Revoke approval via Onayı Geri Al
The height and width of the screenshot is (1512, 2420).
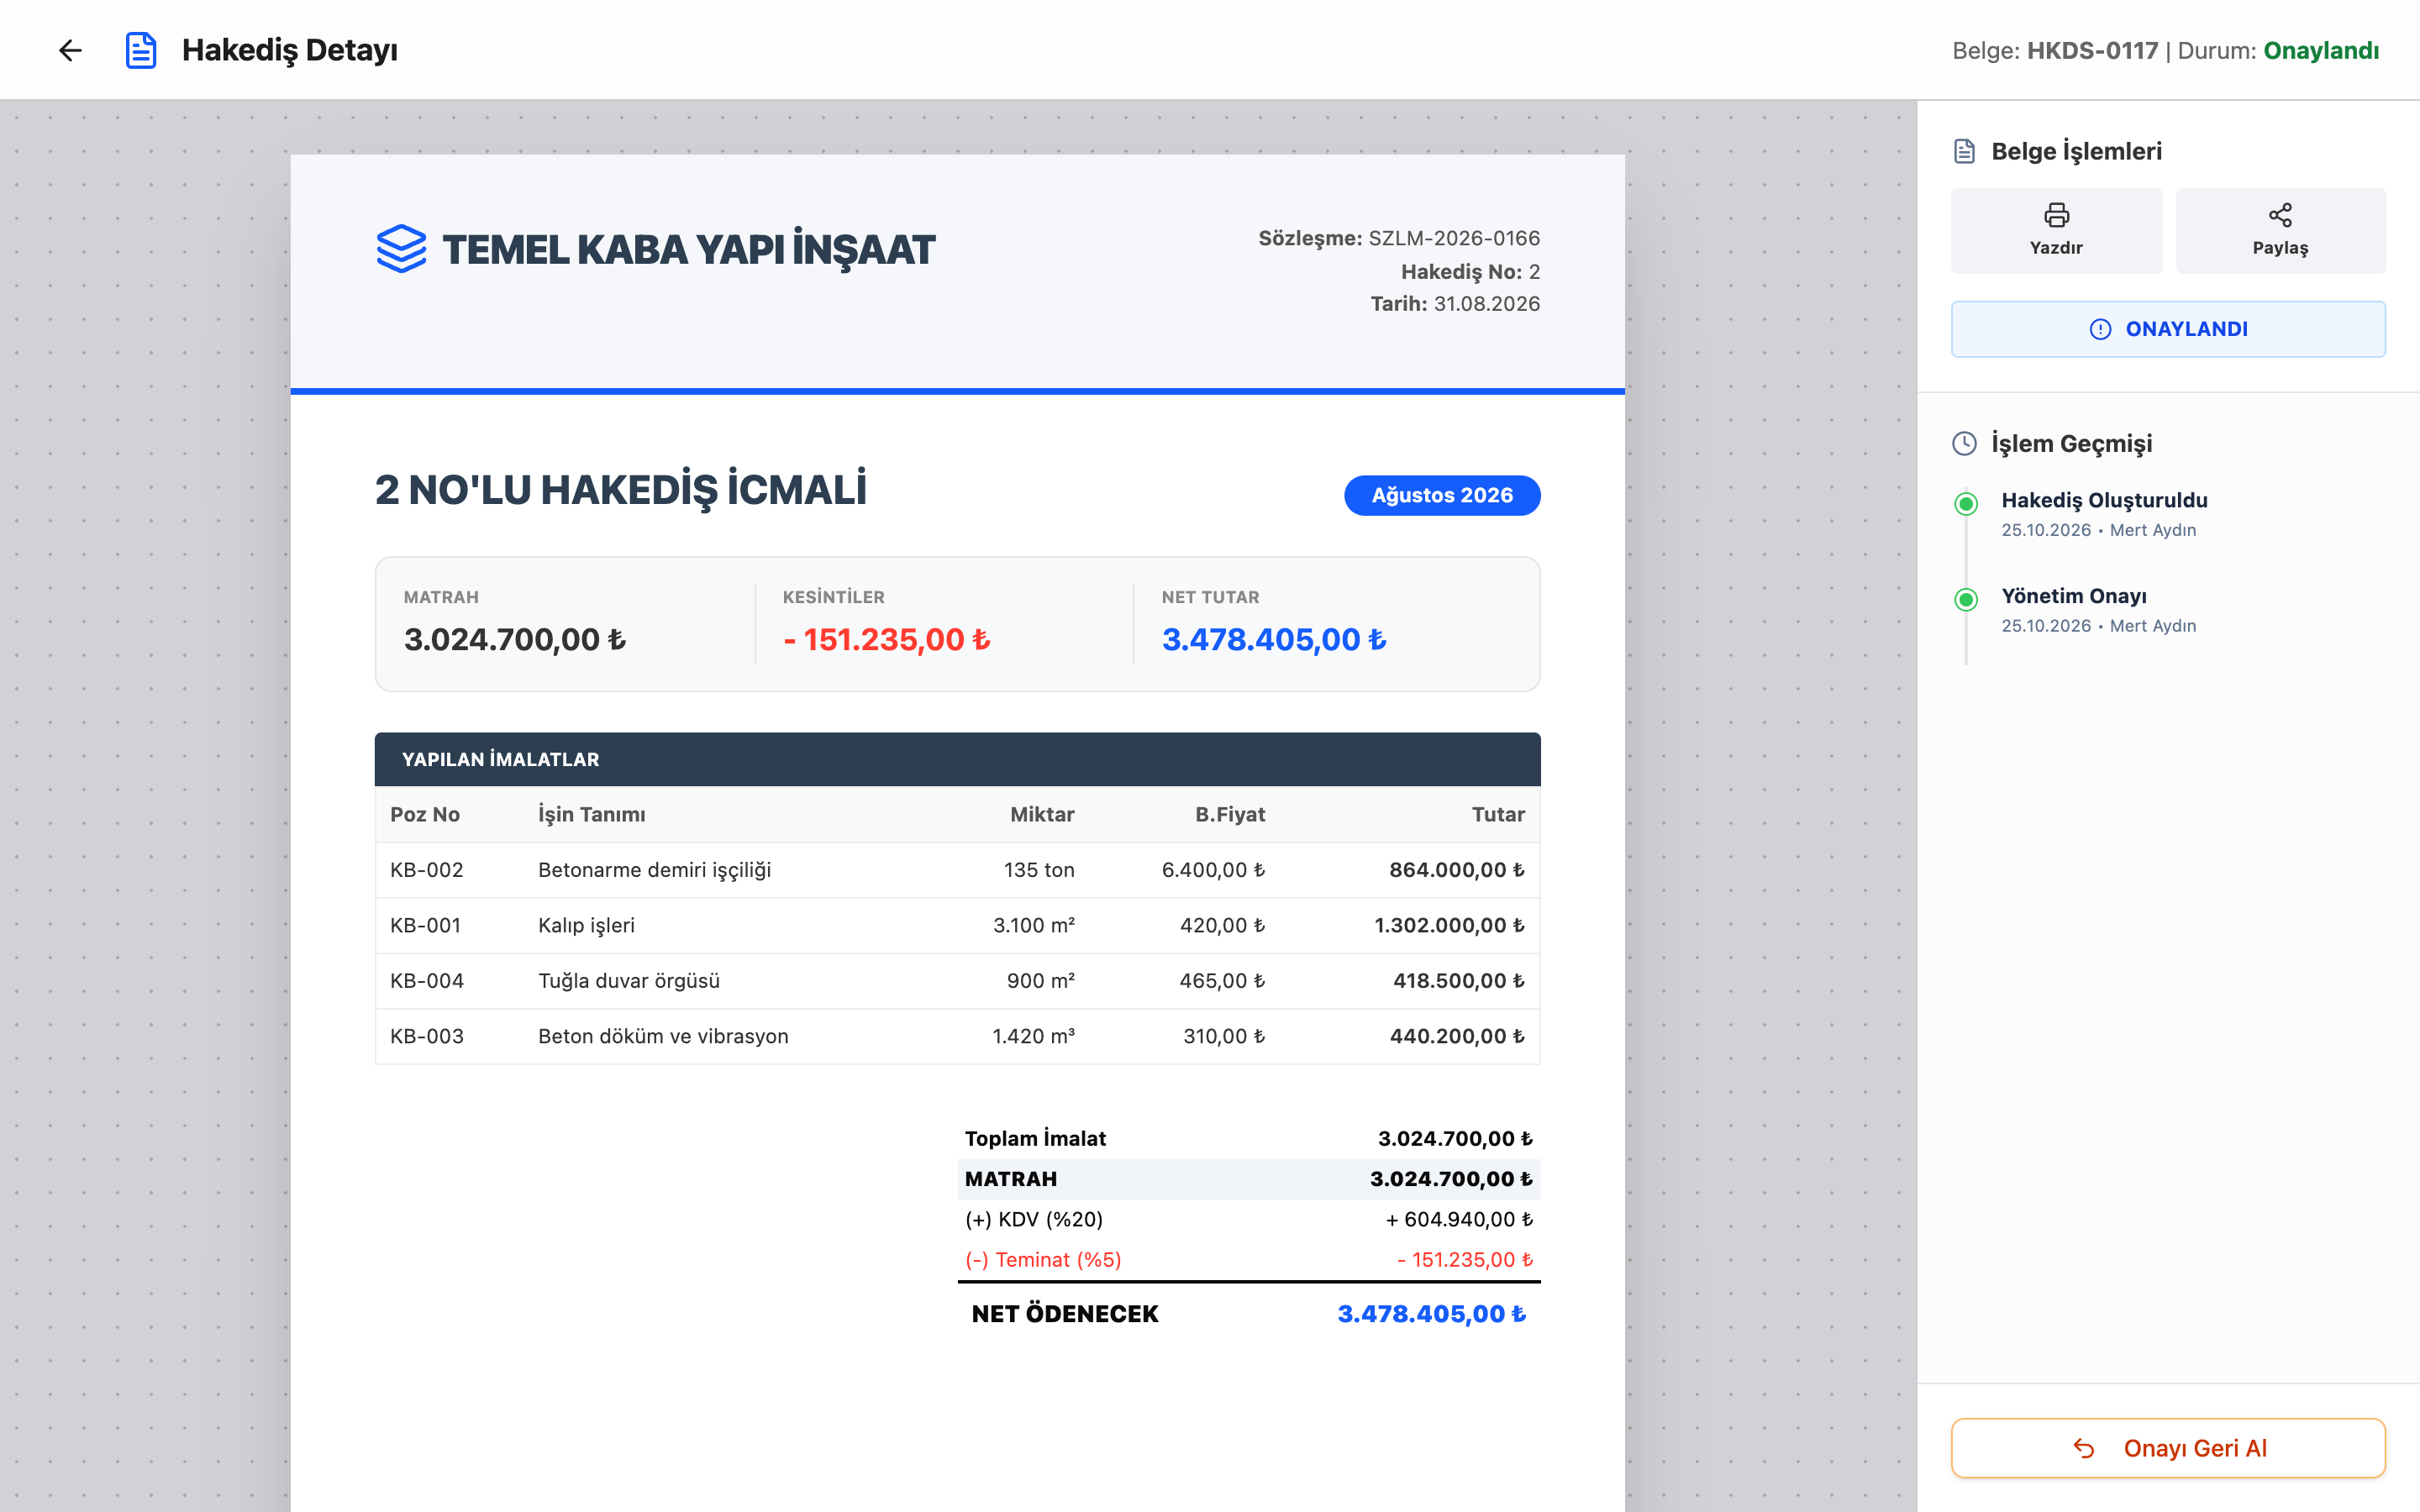(2168, 1448)
